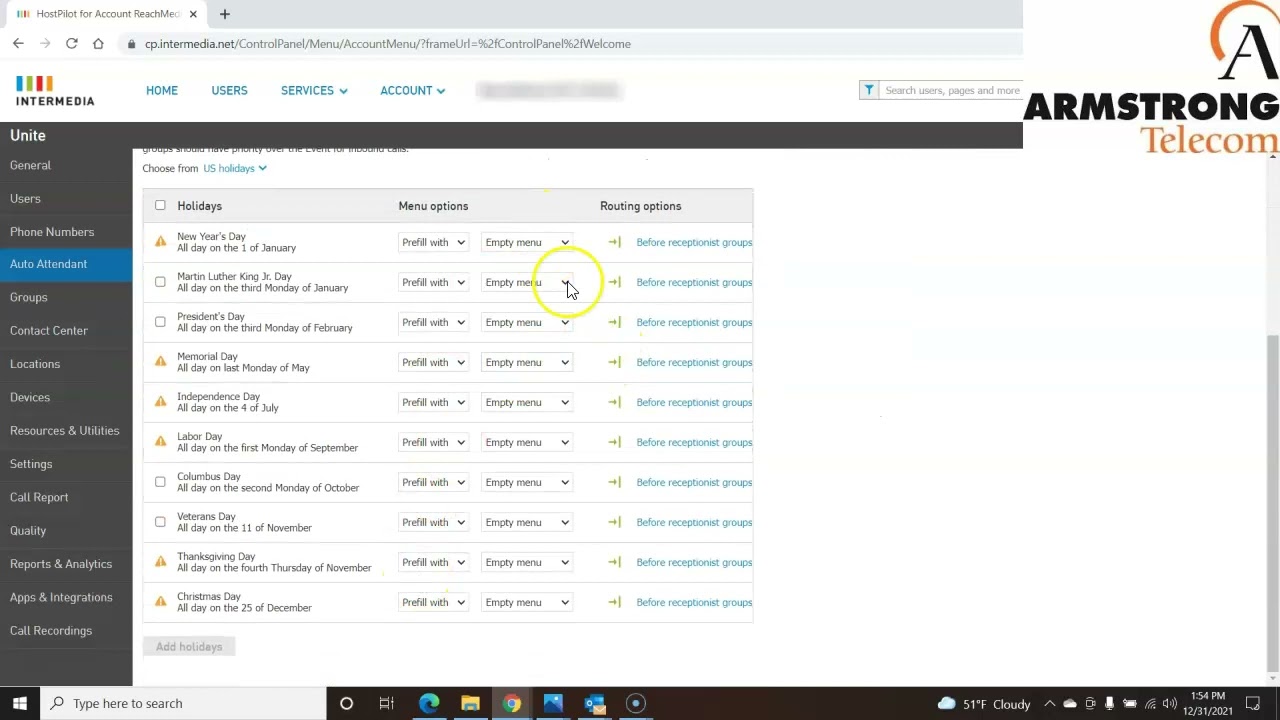The width and height of the screenshot is (1280, 720).
Task: Open the Cortana circle on the taskbar
Action: click(346, 703)
